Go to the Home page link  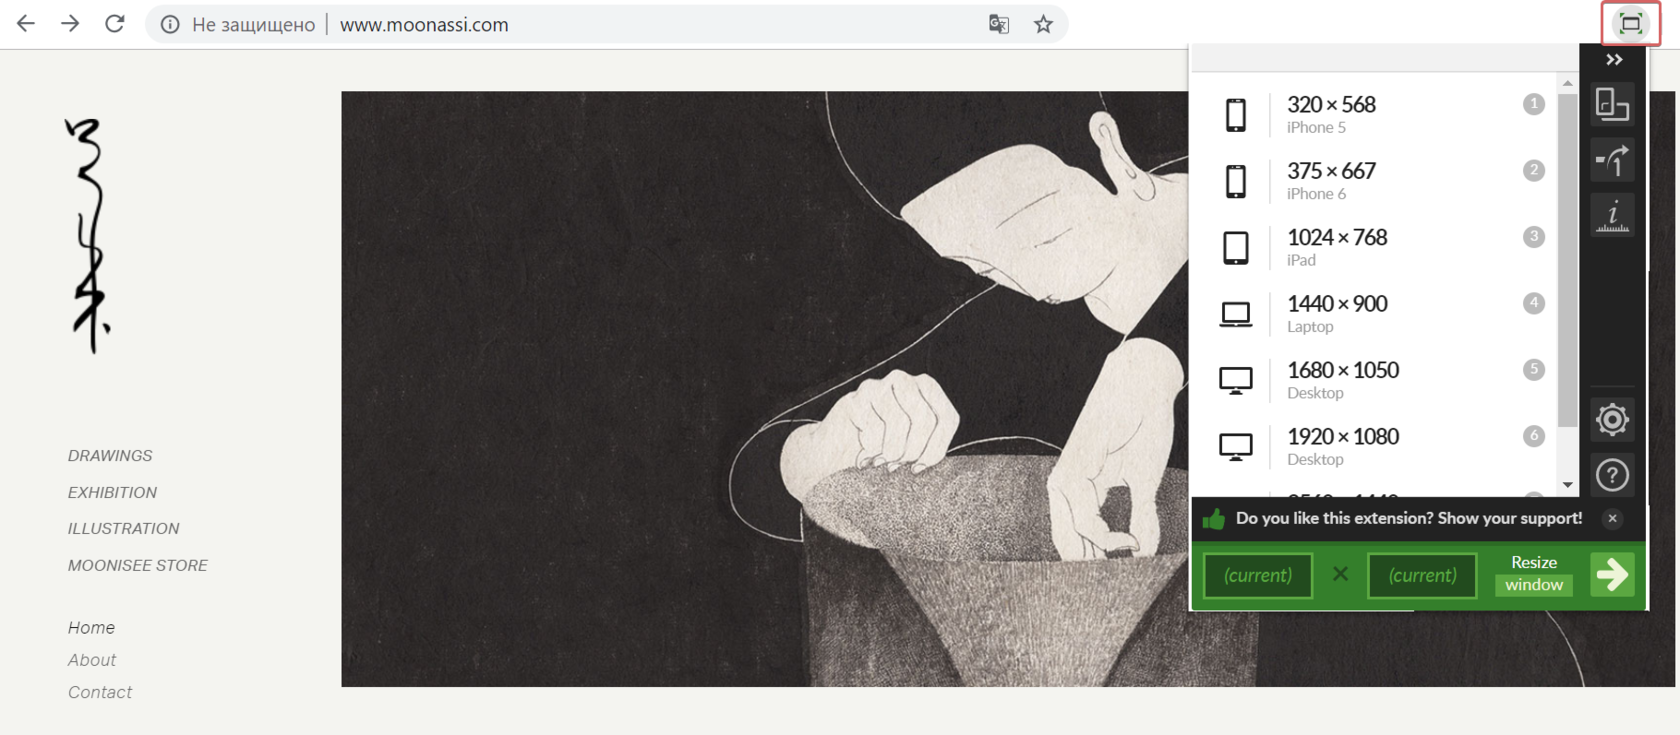click(91, 628)
